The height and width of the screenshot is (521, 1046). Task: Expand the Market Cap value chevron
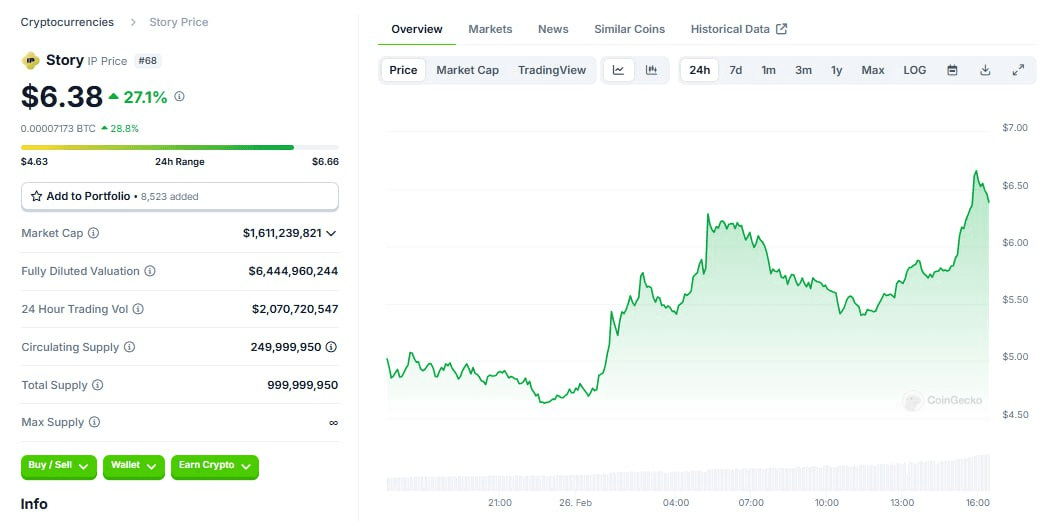(x=331, y=233)
